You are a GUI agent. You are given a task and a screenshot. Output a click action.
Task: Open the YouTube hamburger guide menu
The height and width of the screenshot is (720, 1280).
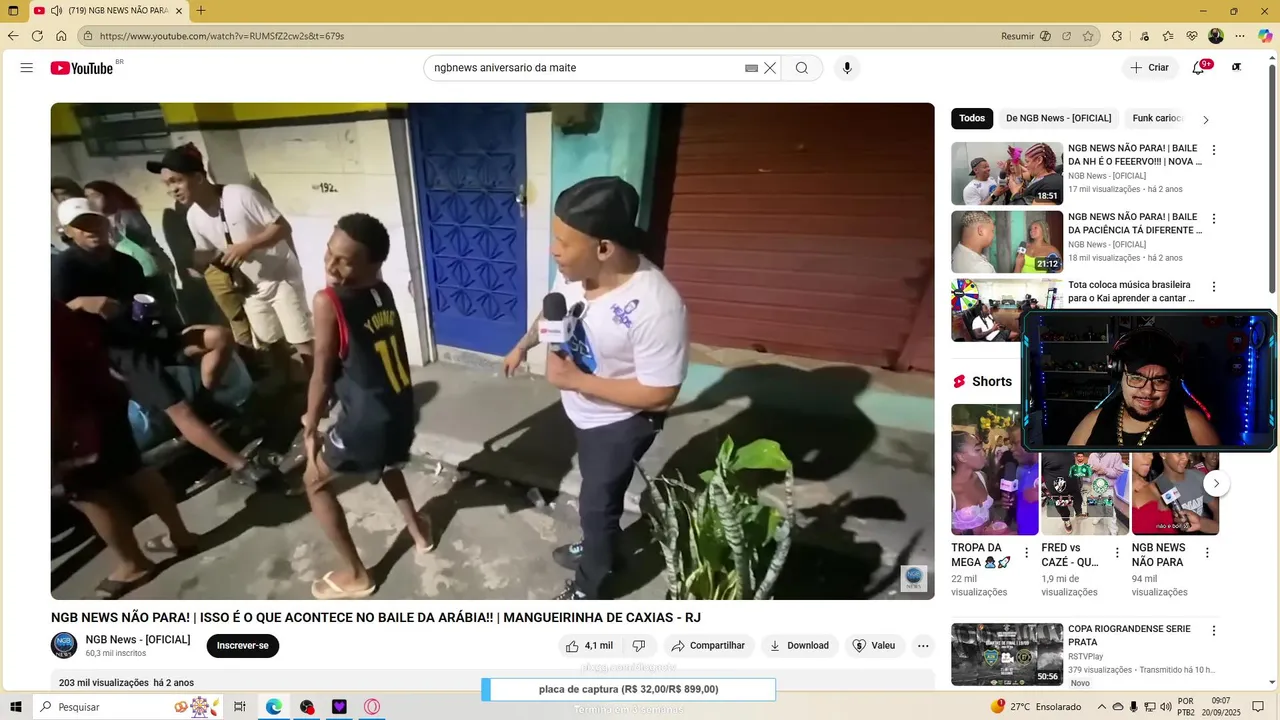pos(27,68)
